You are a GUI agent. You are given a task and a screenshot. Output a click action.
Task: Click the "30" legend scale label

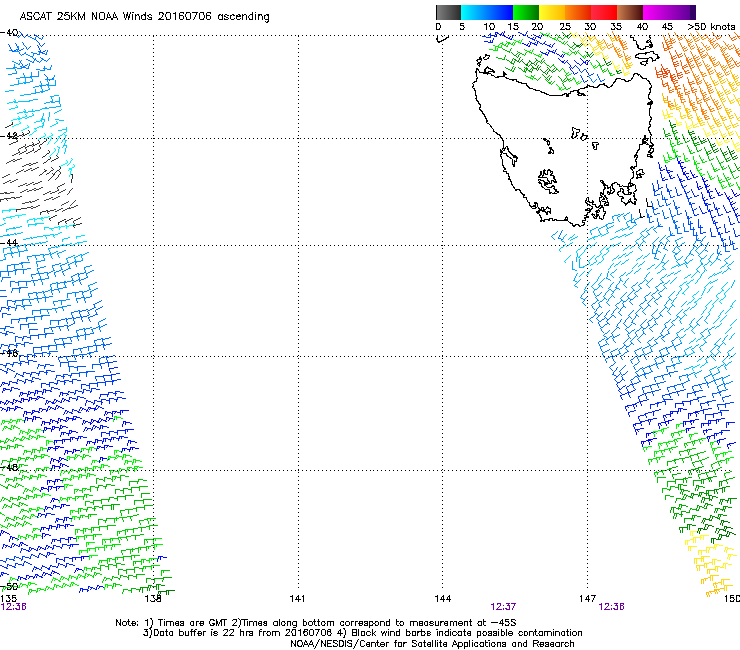click(590, 27)
